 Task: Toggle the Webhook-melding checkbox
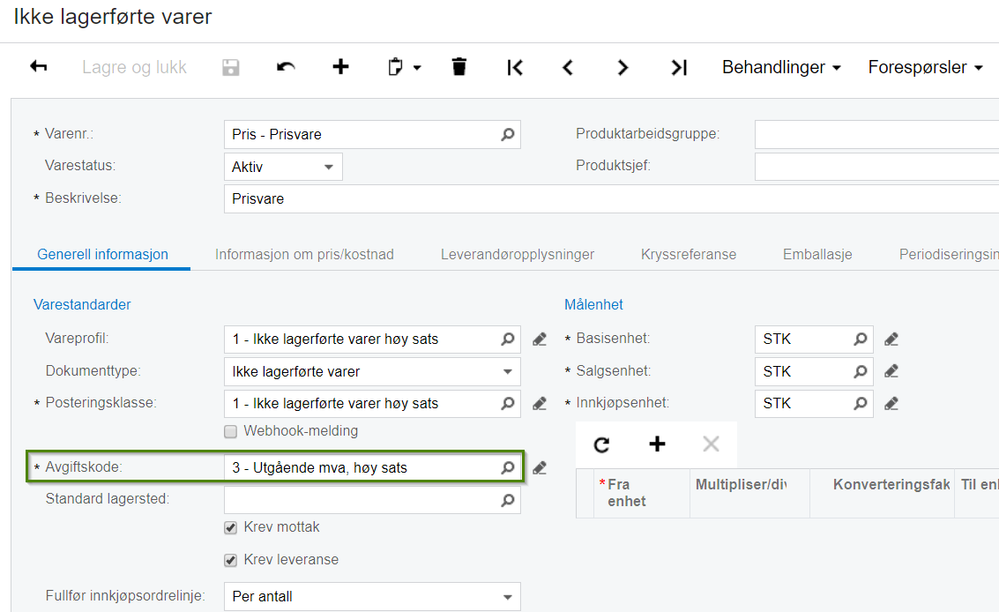click(231, 432)
